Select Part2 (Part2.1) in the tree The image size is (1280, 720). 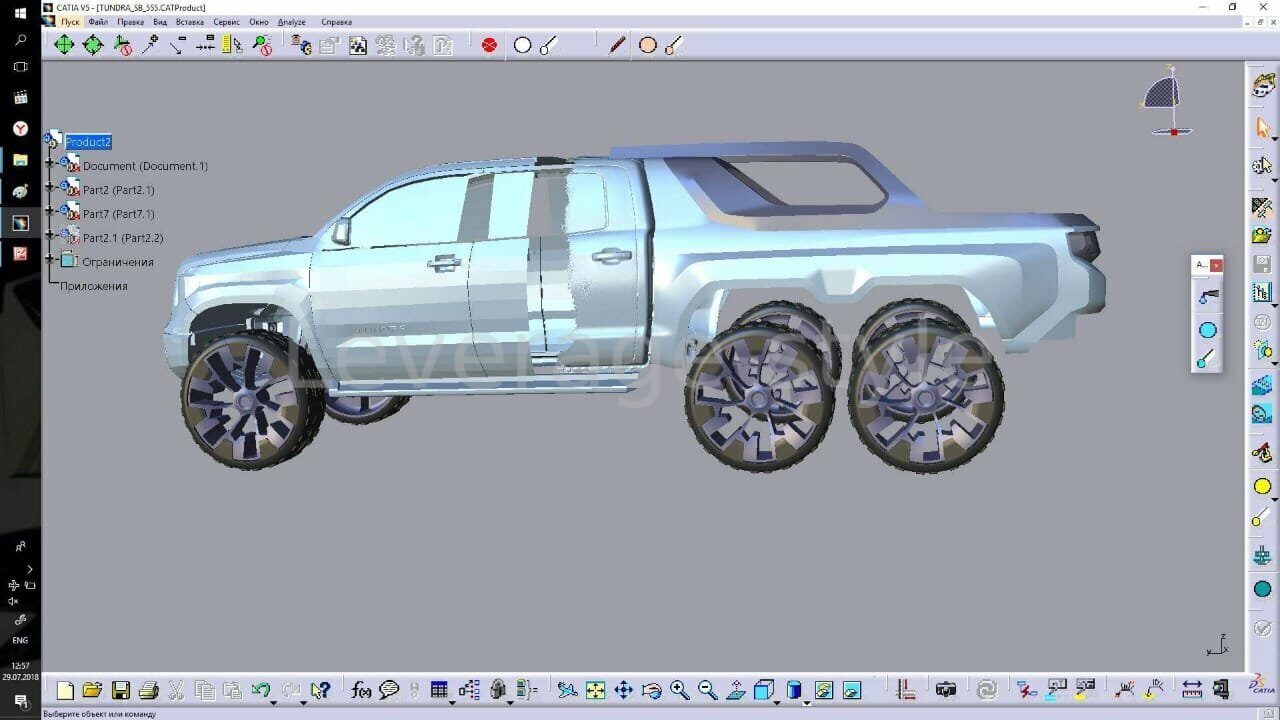118,190
